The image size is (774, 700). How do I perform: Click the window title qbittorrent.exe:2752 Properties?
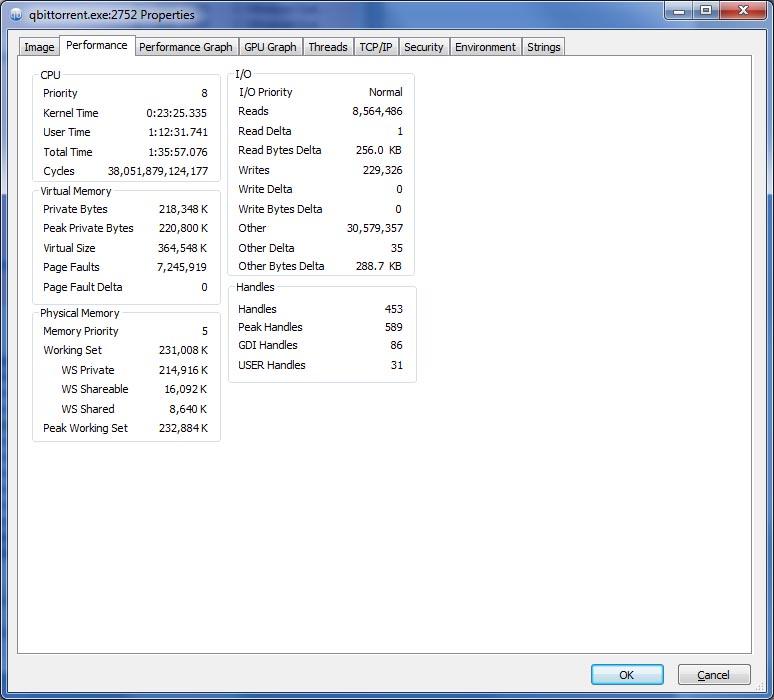point(112,15)
